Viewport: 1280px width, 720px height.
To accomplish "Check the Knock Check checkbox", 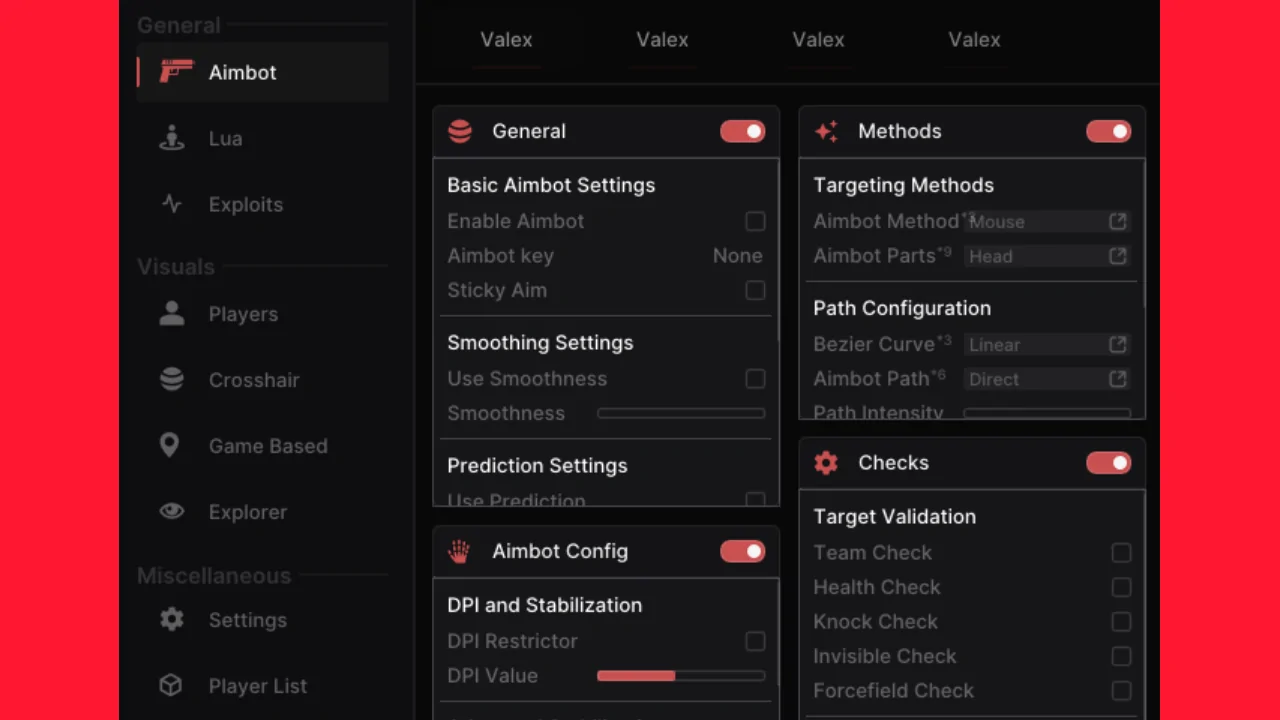I will [x=1121, y=622].
